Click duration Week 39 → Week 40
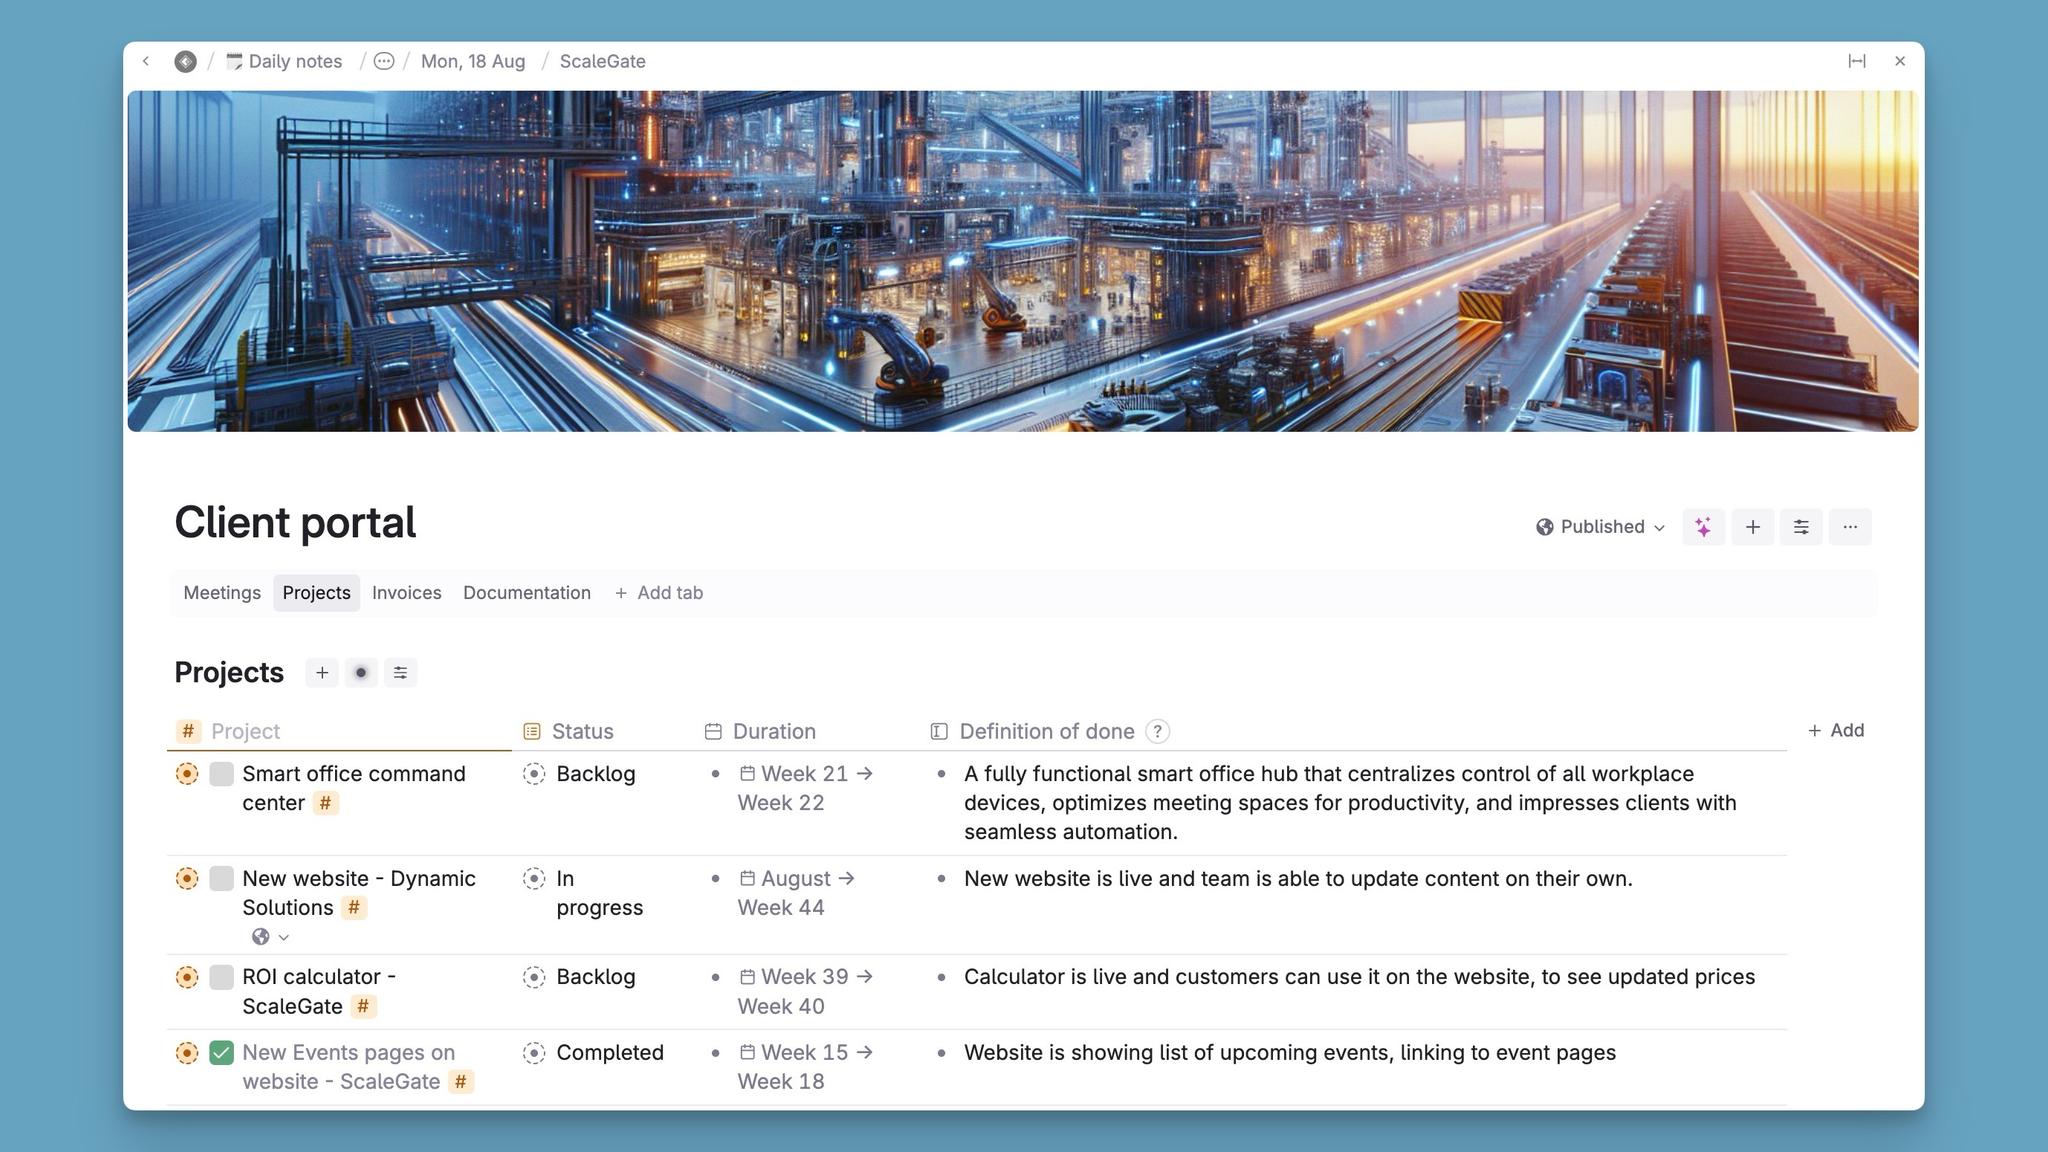This screenshot has height=1152, width=2048. point(806,991)
